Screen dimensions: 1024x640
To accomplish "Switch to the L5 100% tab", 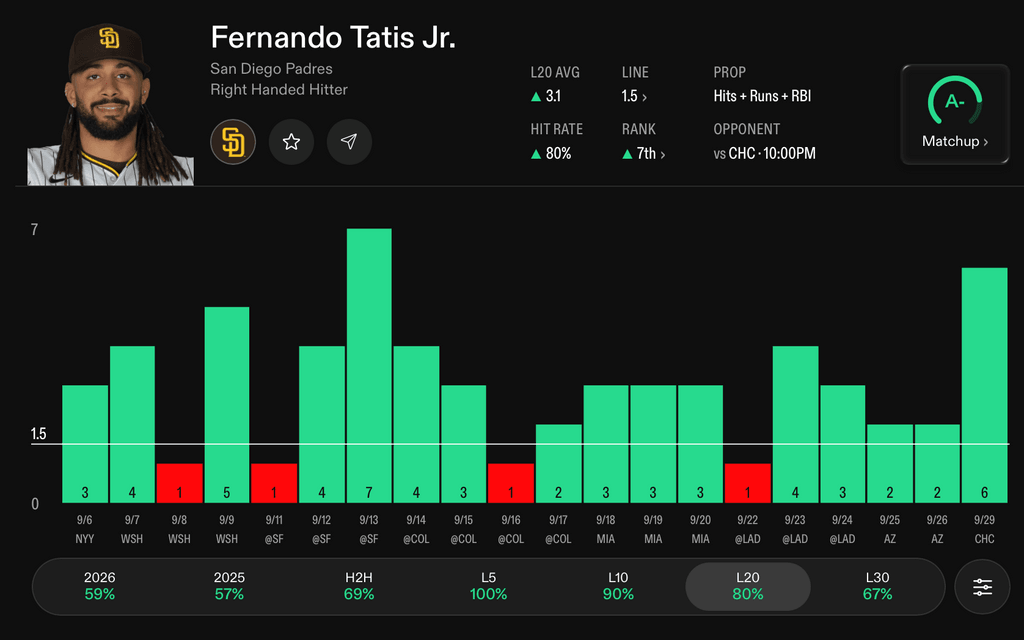I will point(488,586).
